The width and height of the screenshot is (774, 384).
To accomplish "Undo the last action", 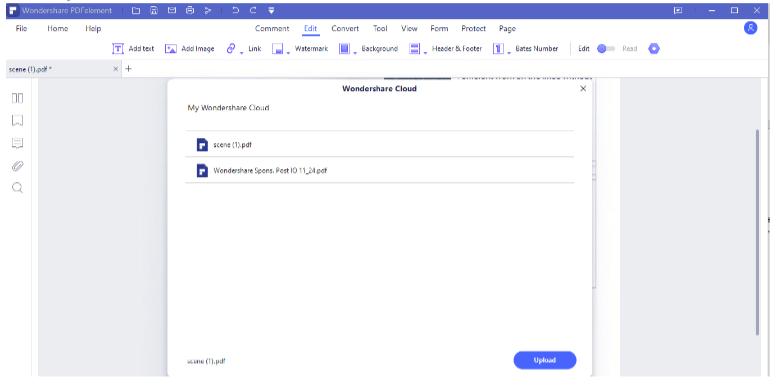I will coord(235,10).
